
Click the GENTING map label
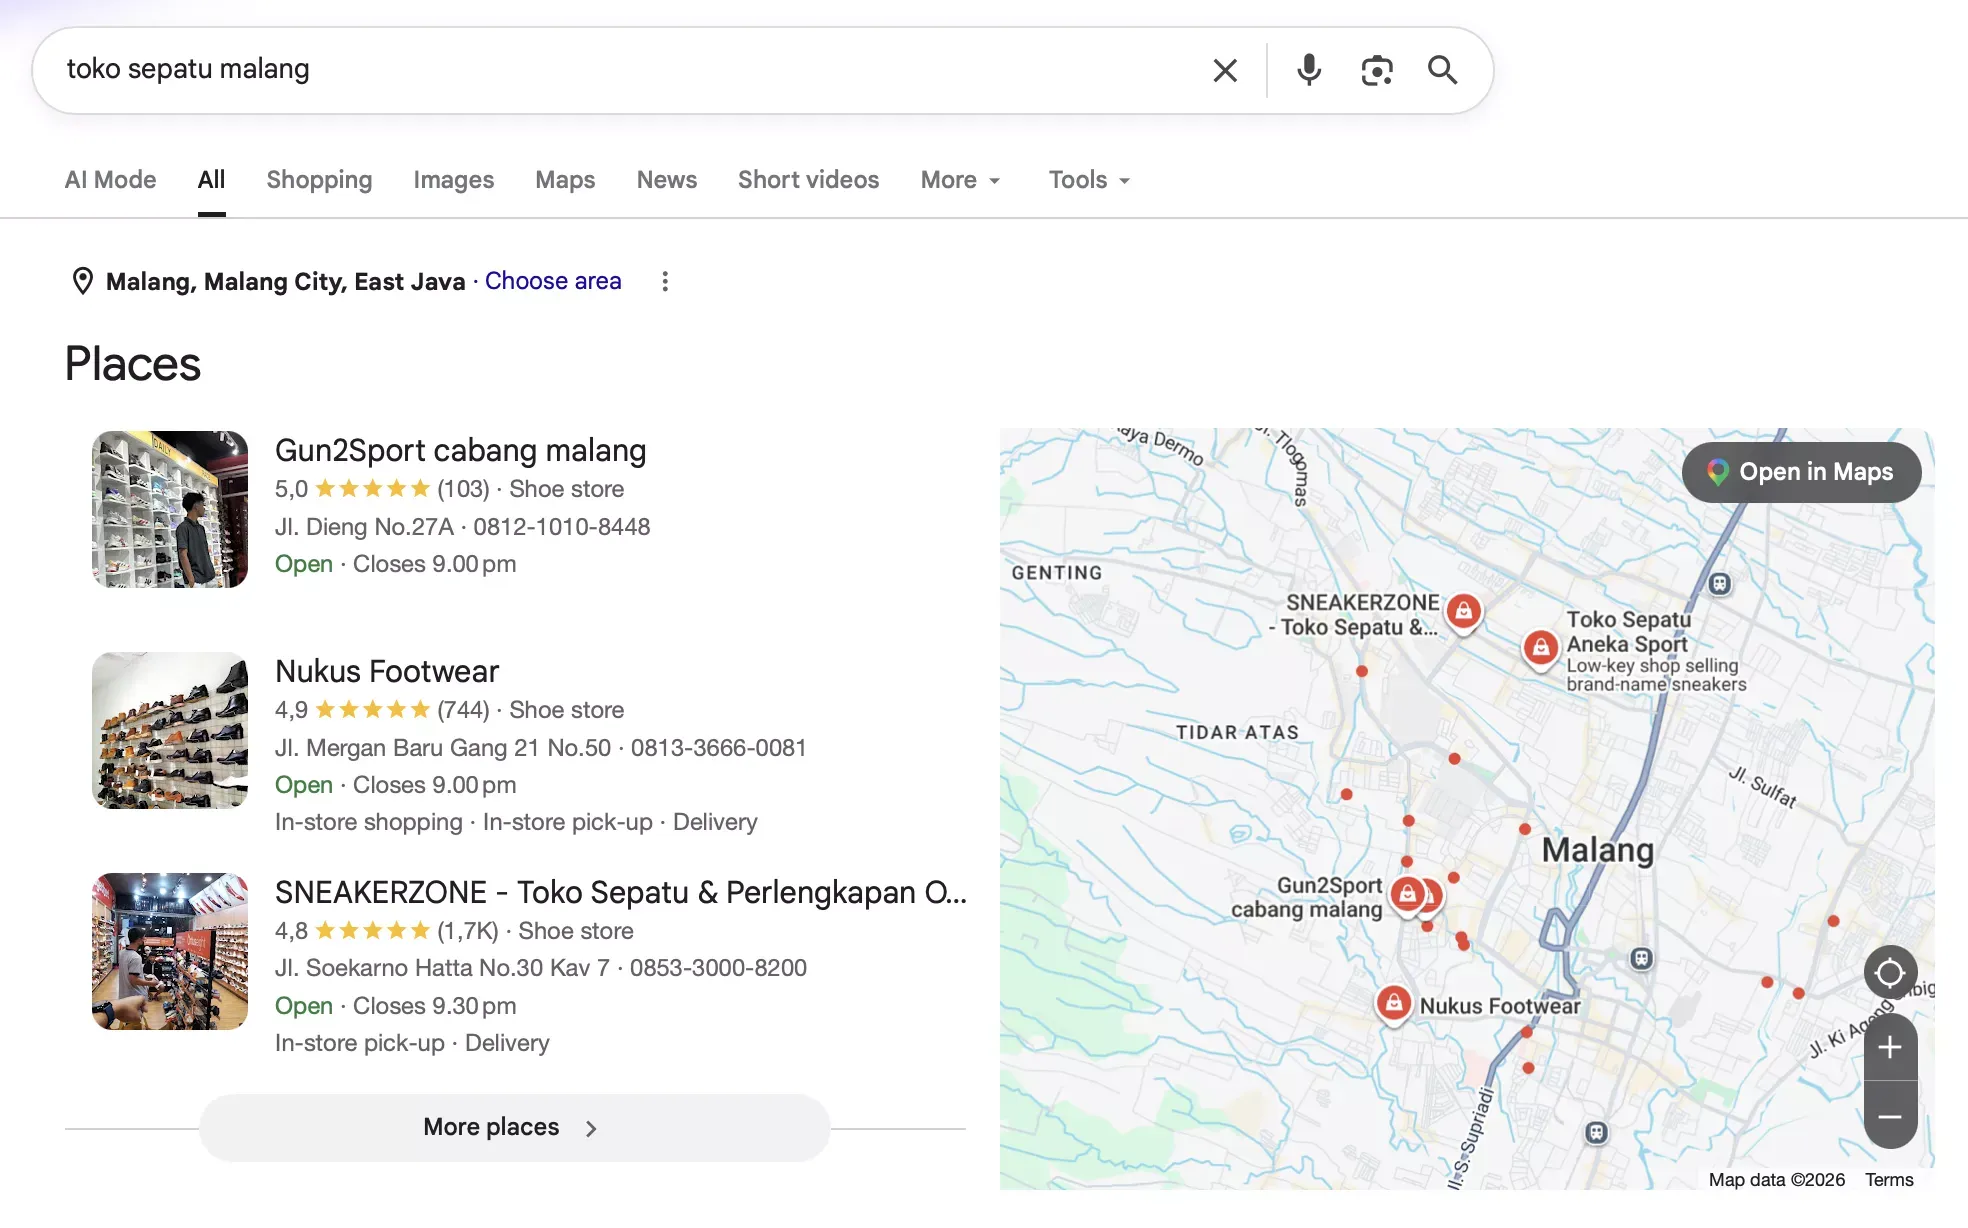click(x=1056, y=573)
